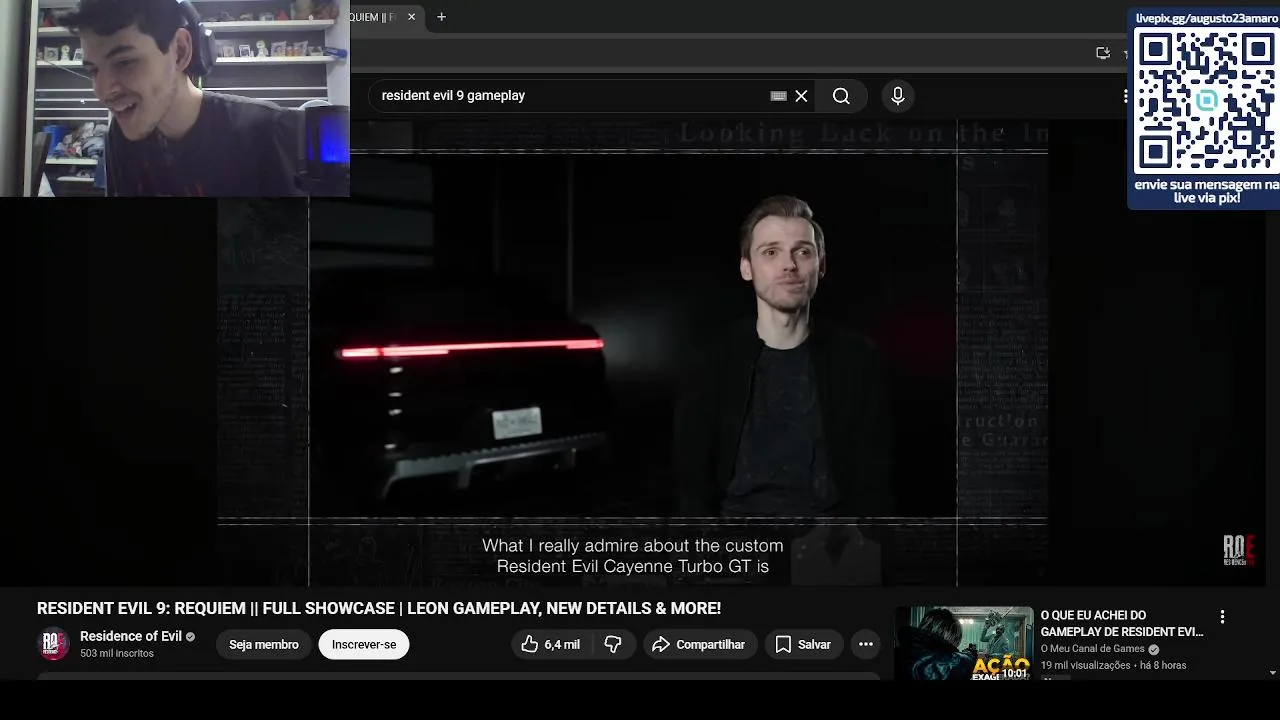The height and width of the screenshot is (720, 1280).
Task: Open the video titled O QUE EU ACHEI DO GAMEPLAY
Action: (x=1122, y=624)
